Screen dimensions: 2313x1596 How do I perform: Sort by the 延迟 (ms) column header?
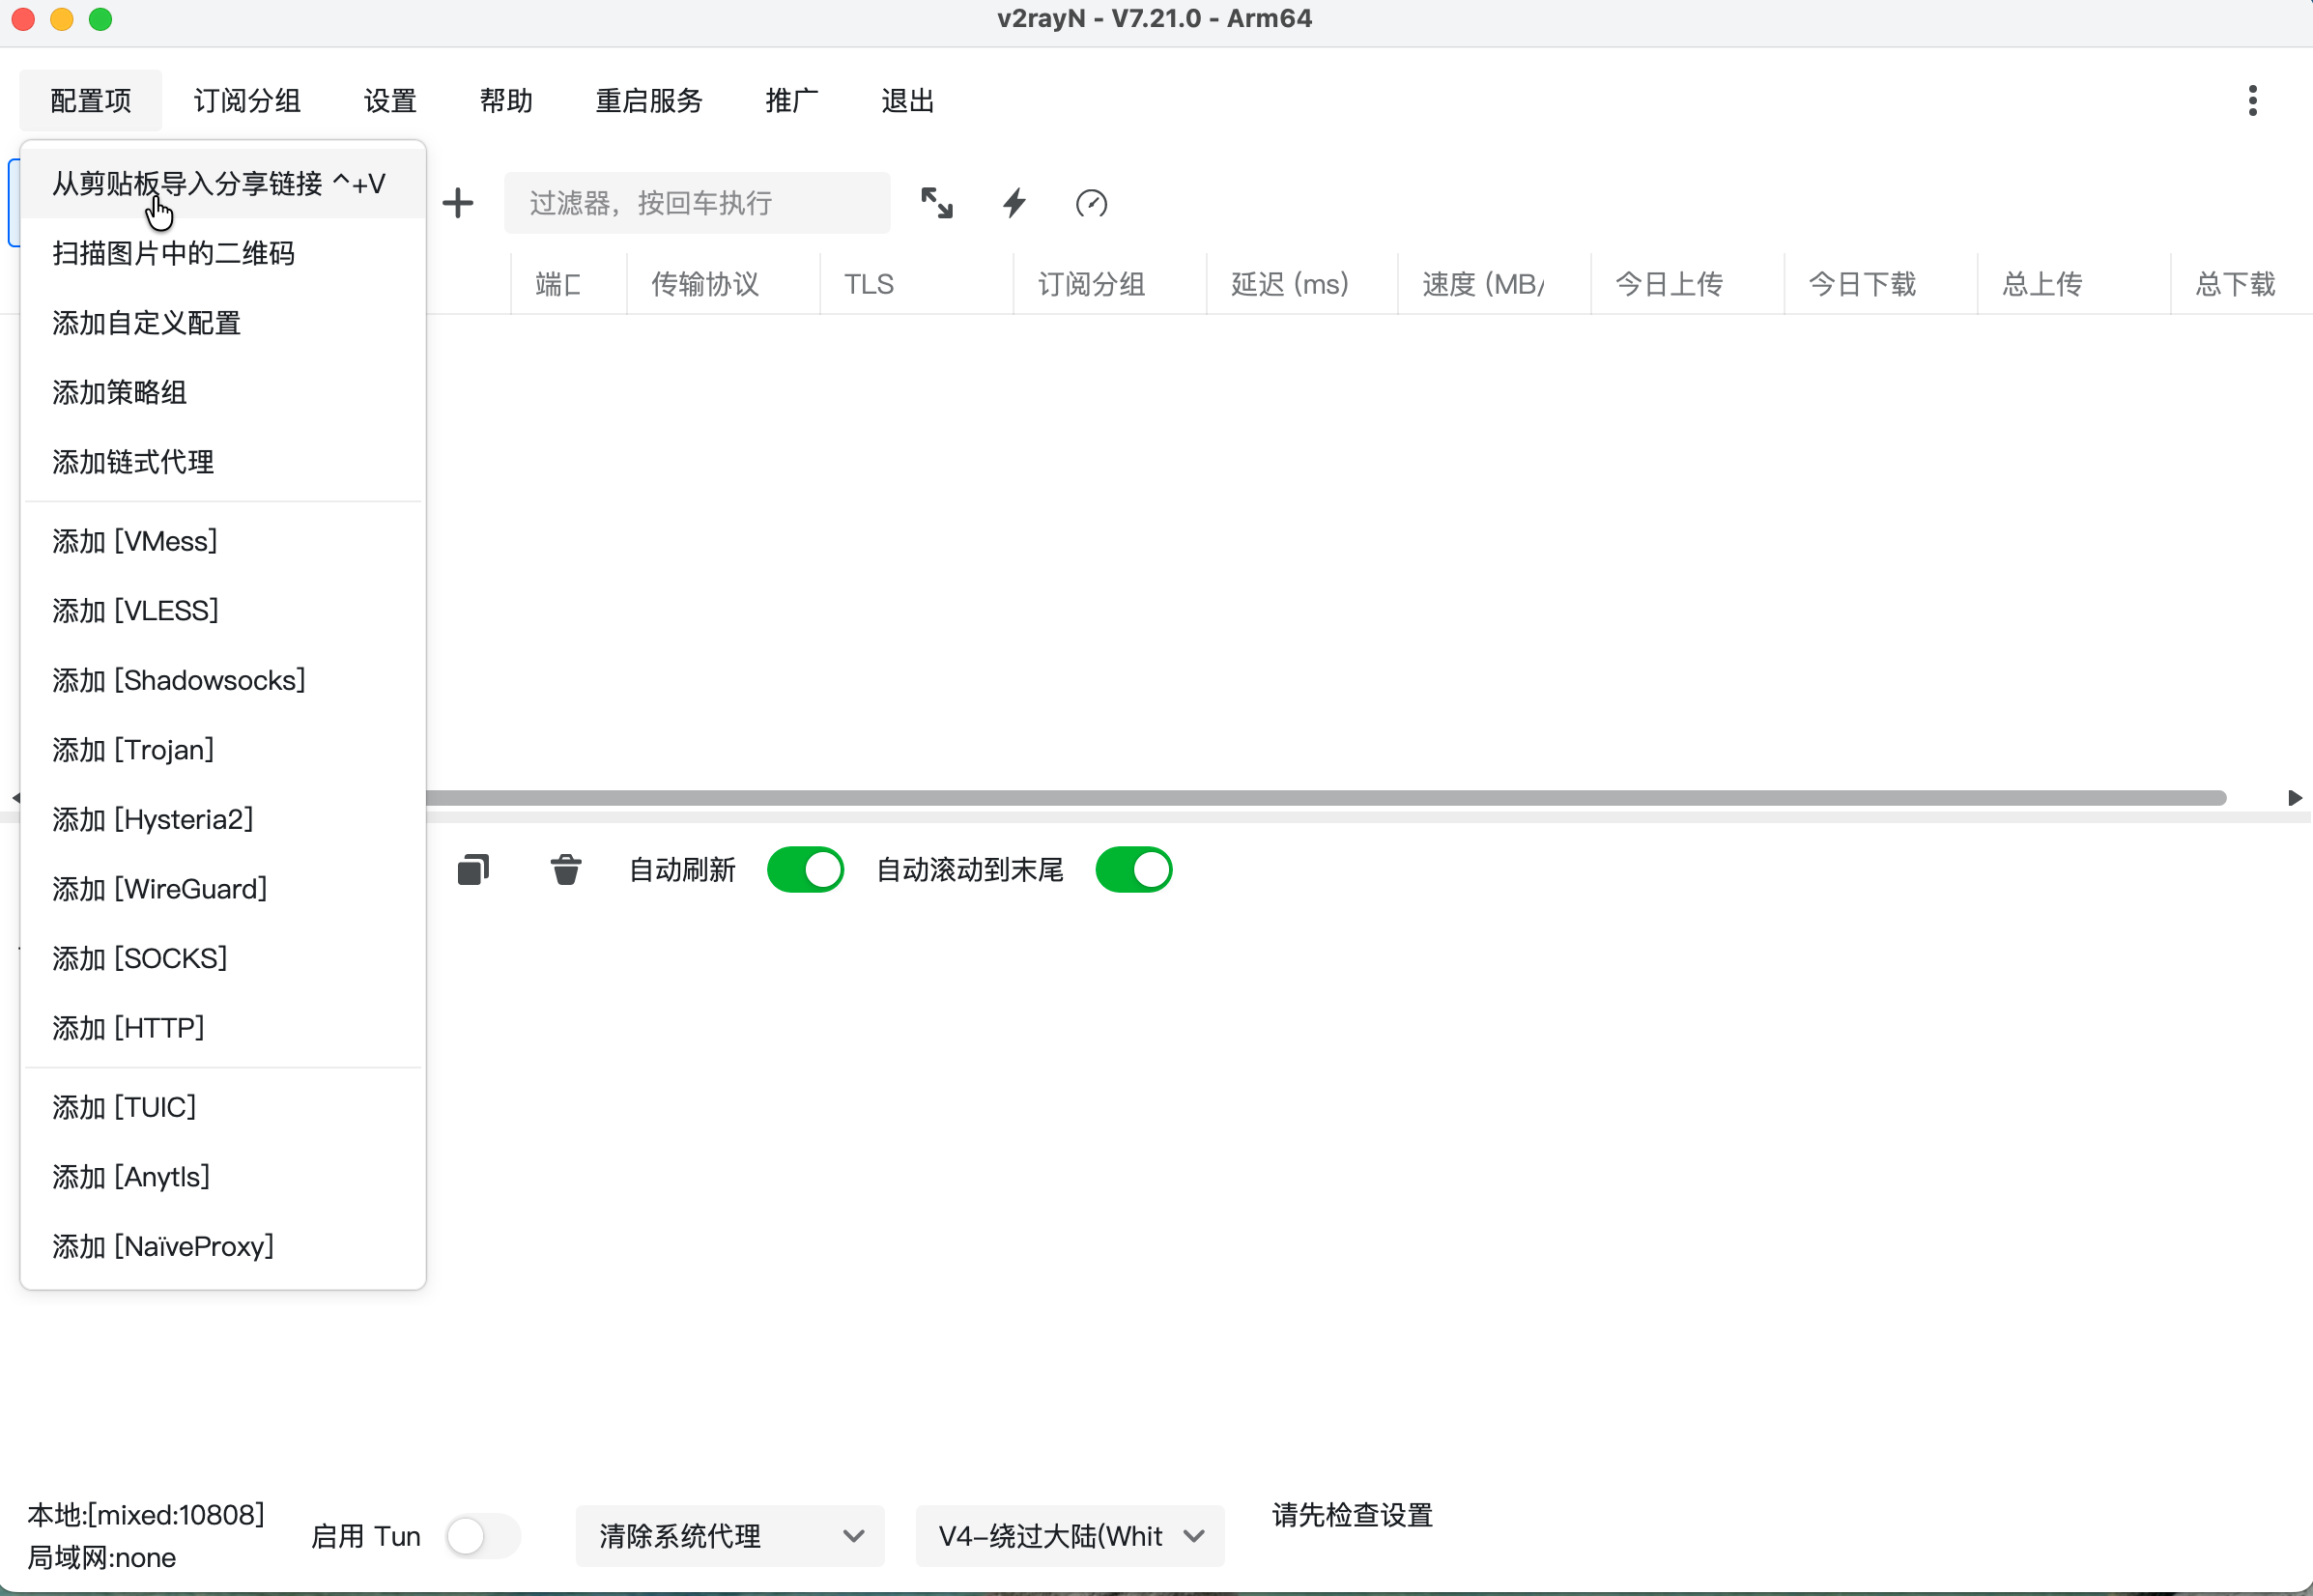point(1302,284)
